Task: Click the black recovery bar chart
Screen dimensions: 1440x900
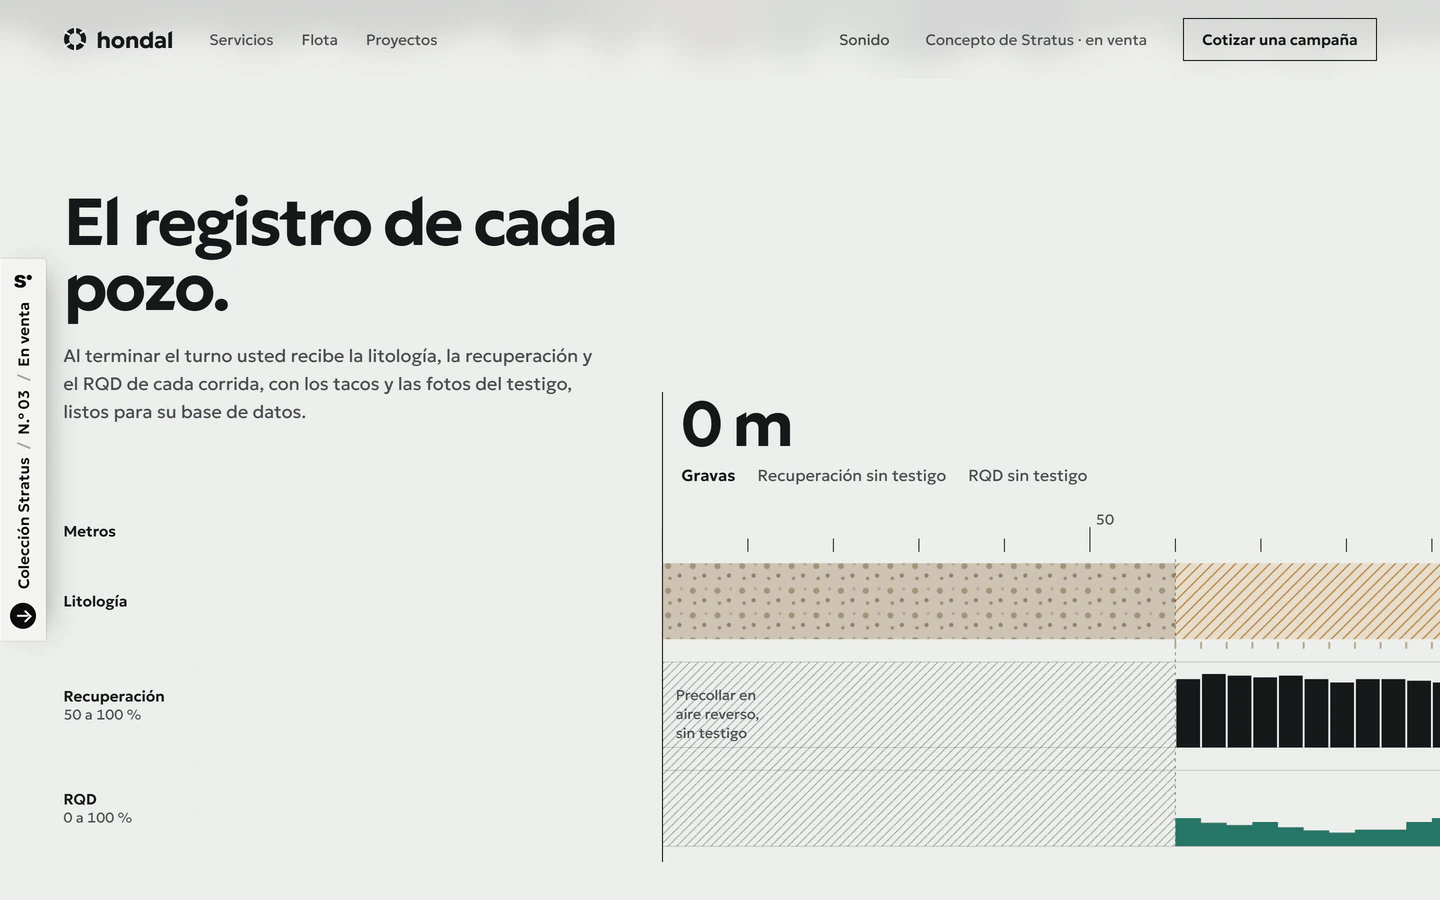Action: coord(1307,711)
